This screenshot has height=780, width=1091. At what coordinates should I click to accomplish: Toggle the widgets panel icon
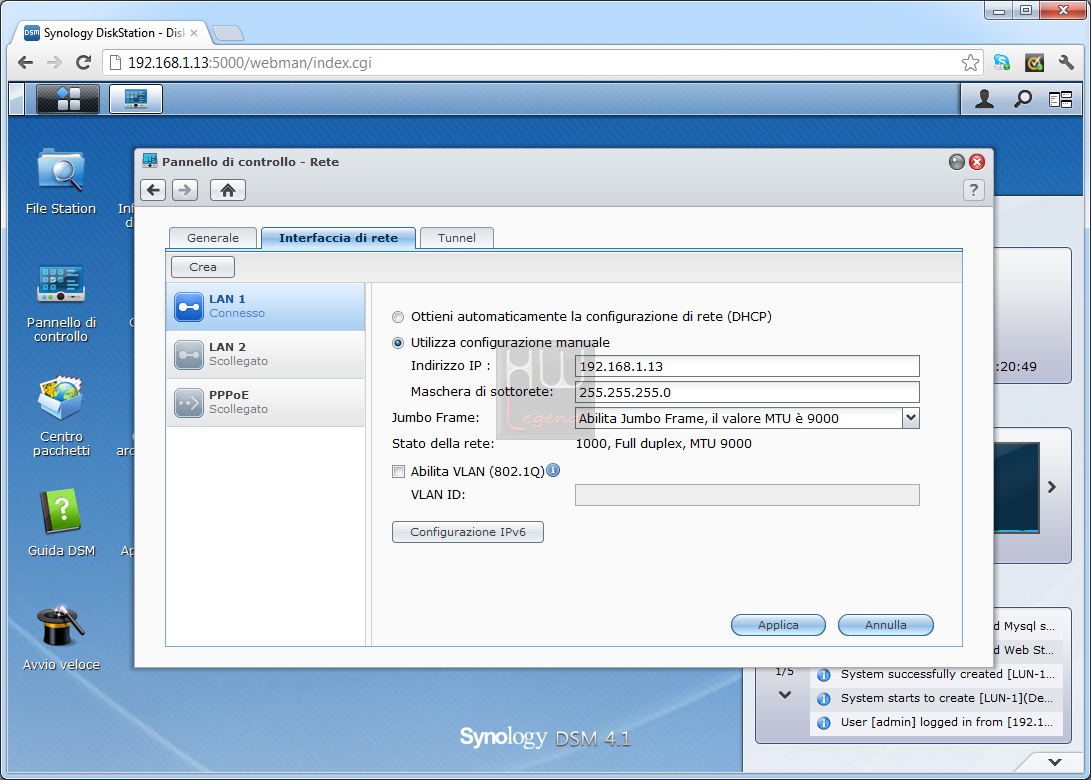(1060, 100)
